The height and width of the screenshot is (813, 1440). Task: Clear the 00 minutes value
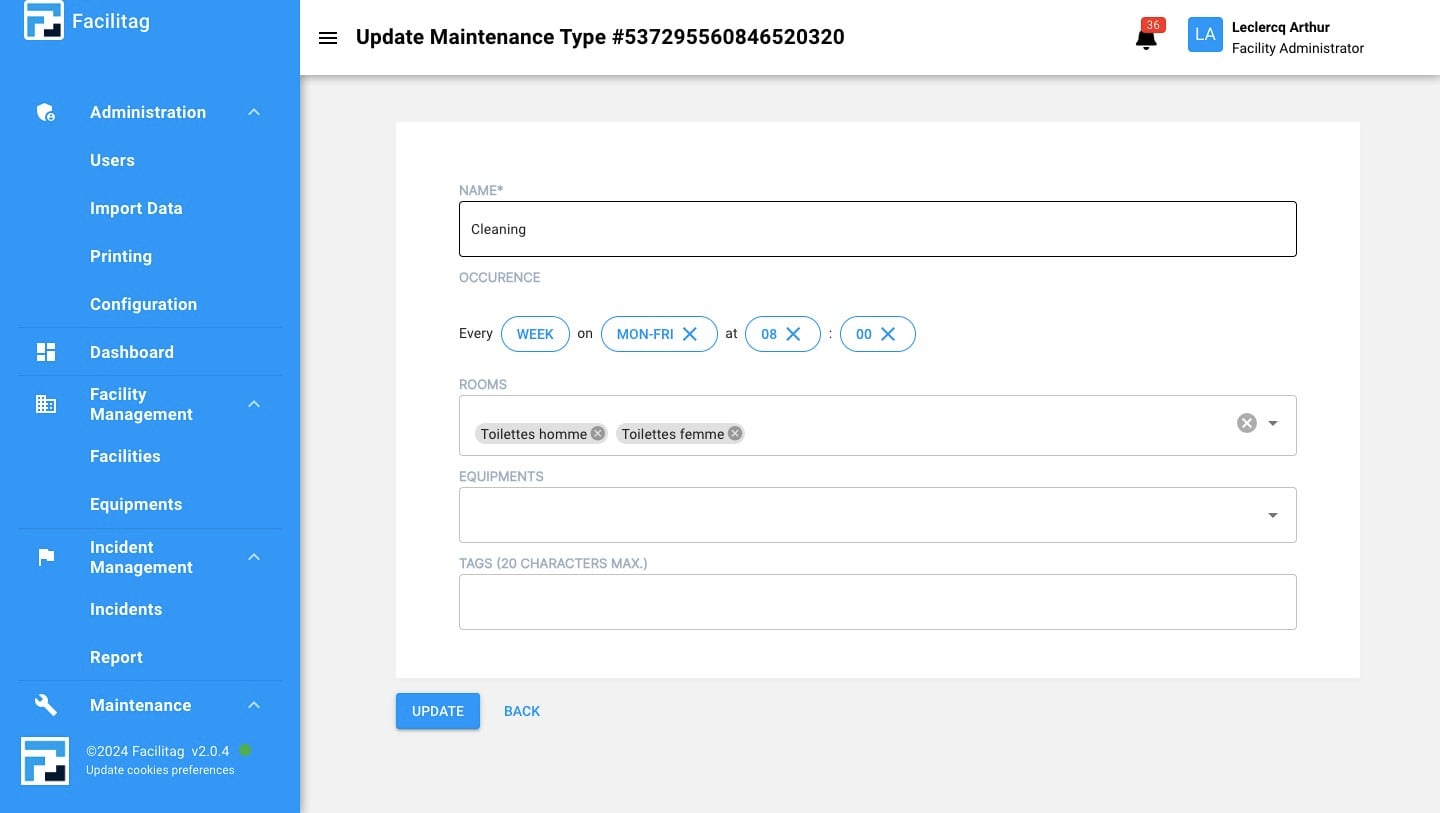tap(887, 334)
